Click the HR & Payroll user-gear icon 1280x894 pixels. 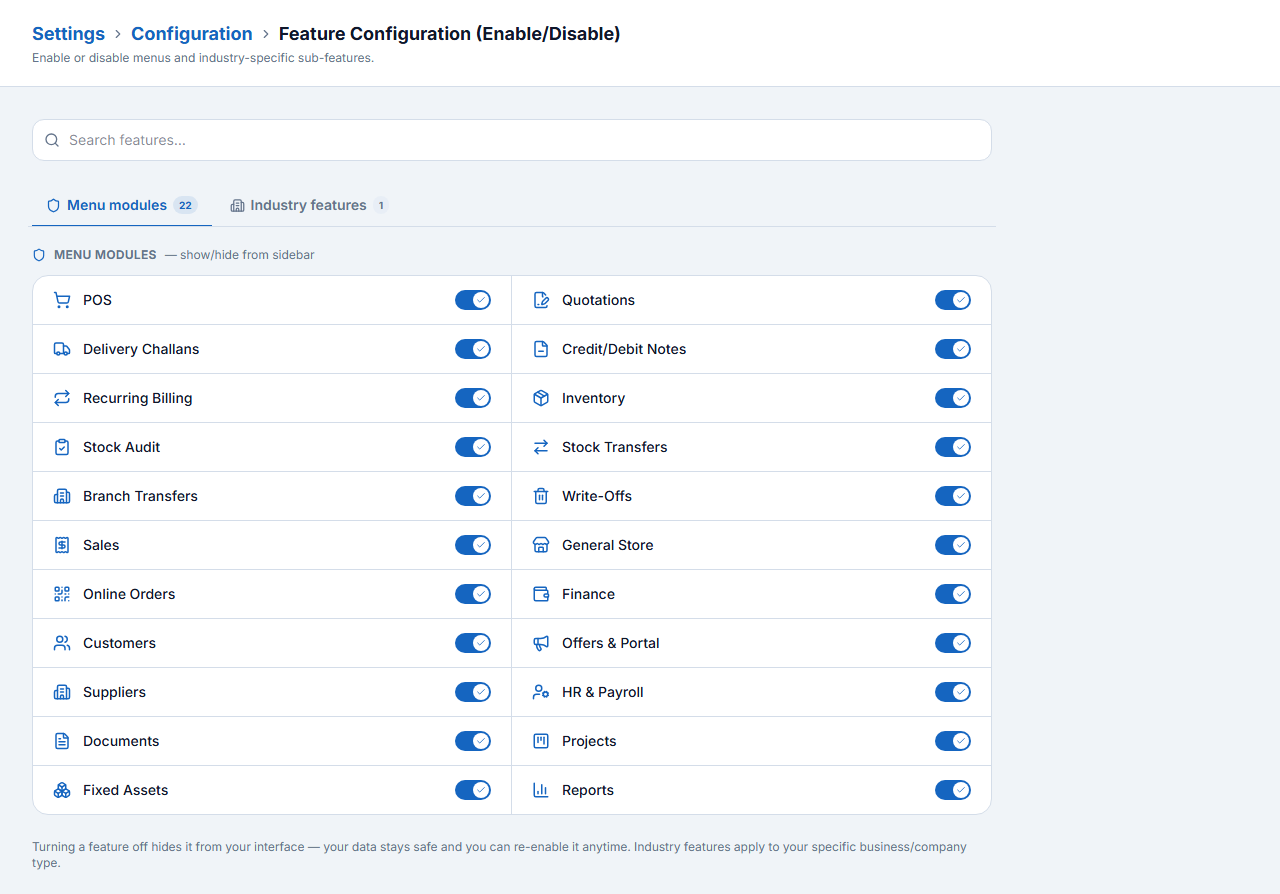point(541,692)
